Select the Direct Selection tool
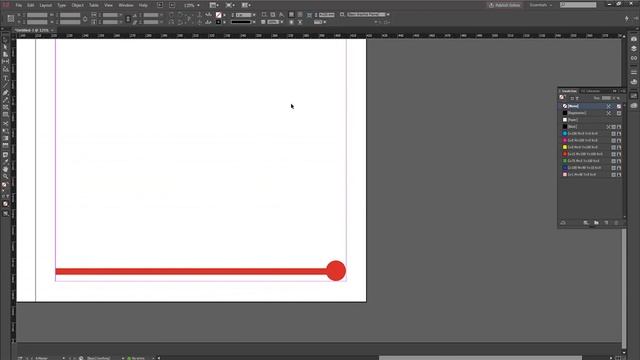Image resolution: width=640 pixels, height=360 pixels. [5, 47]
